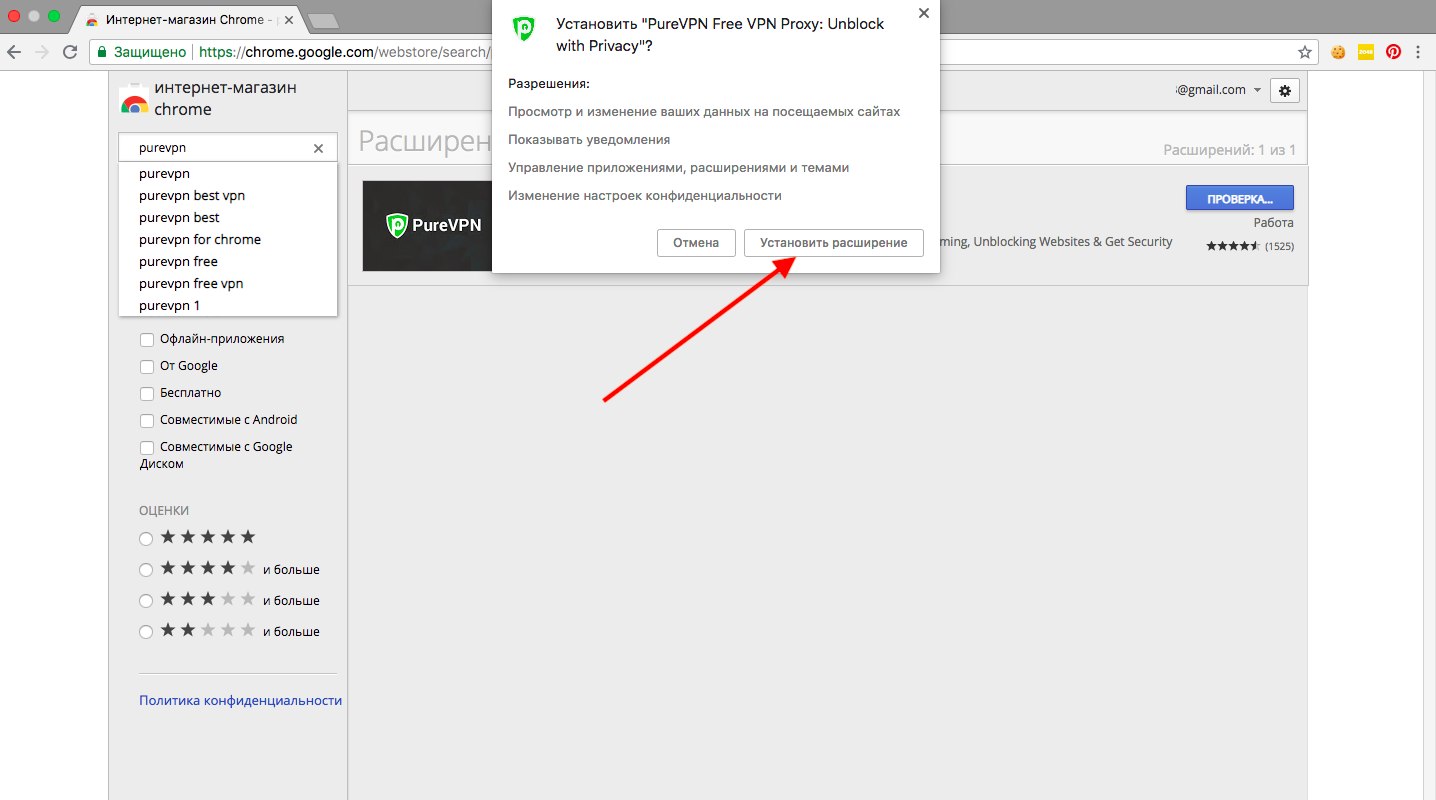Viewport: 1436px width, 800px height.
Task: Choose the 'purevpn 1' suggestion
Action: (x=228, y=305)
